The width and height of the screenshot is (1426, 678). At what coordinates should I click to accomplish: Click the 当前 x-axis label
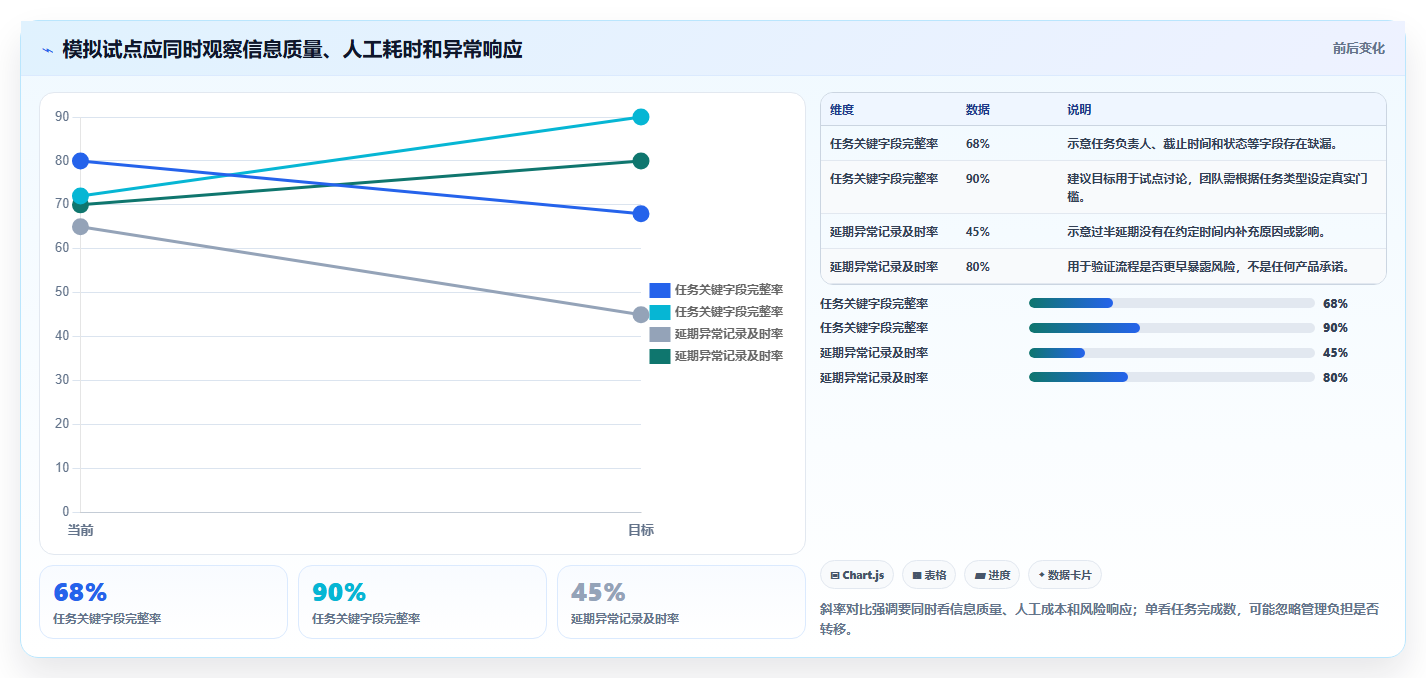click(x=80, y=530)
